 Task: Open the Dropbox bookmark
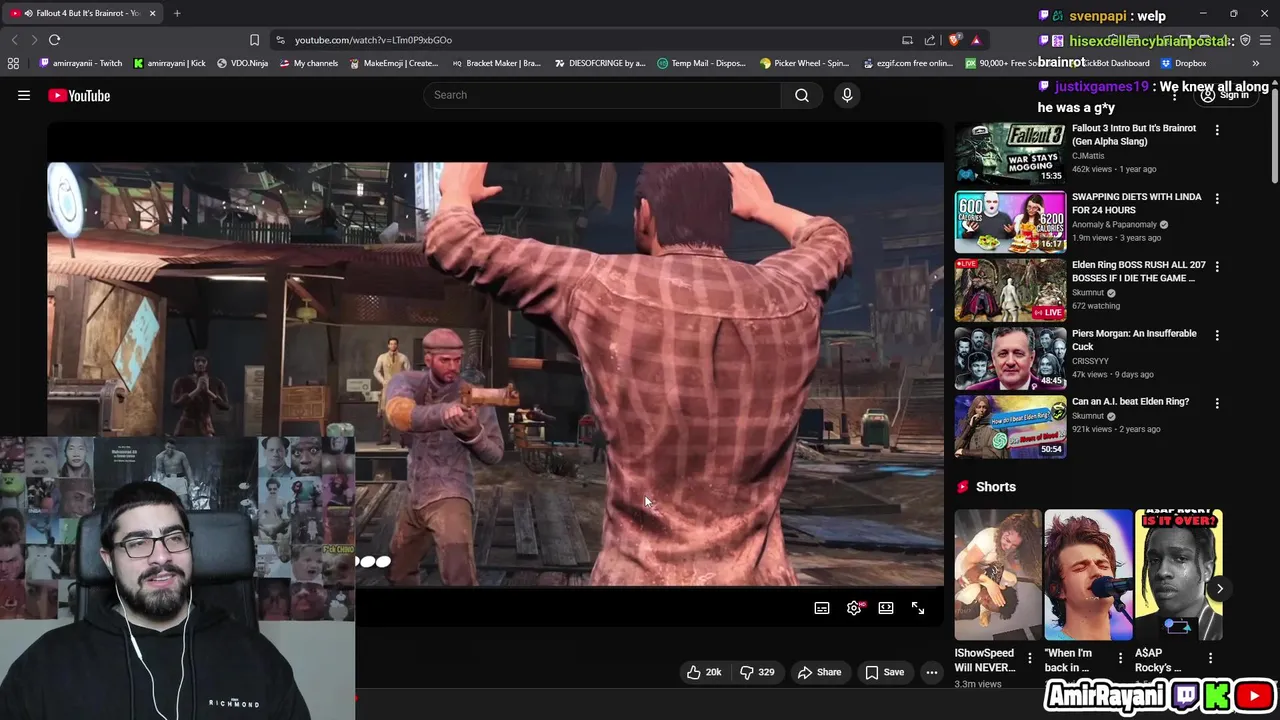tap(1184, 63)
